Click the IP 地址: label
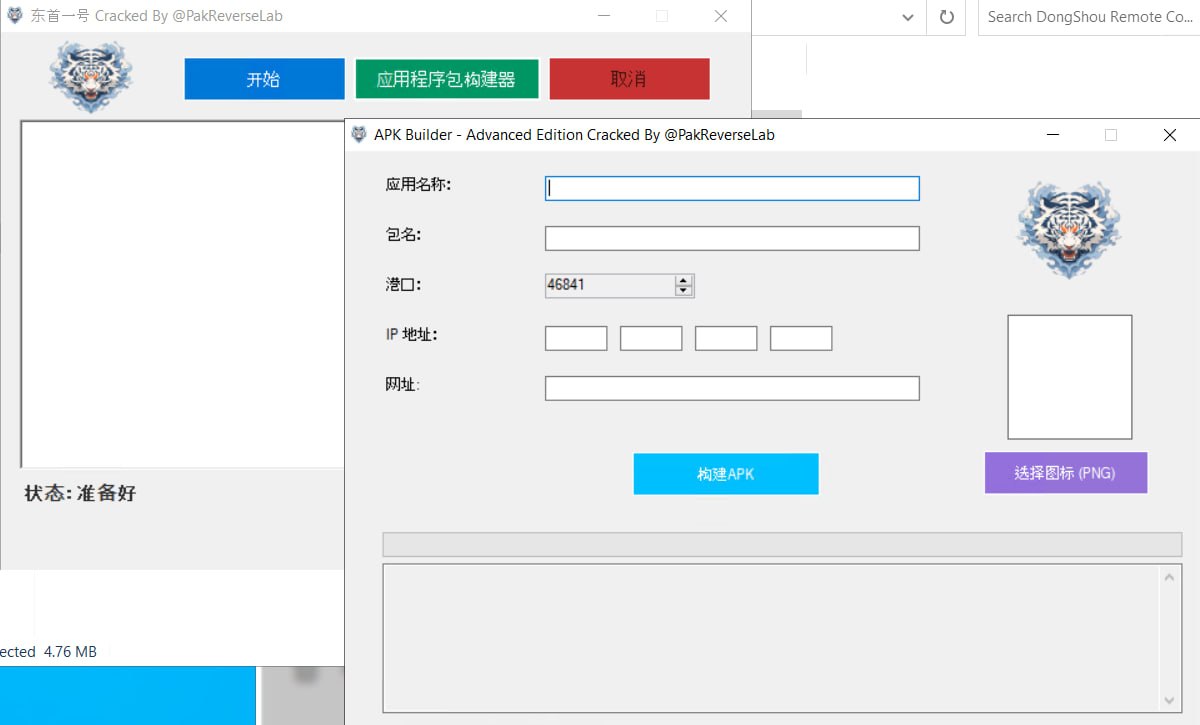The height and width of the screenshot is (725, 1200). click(411, 335)
